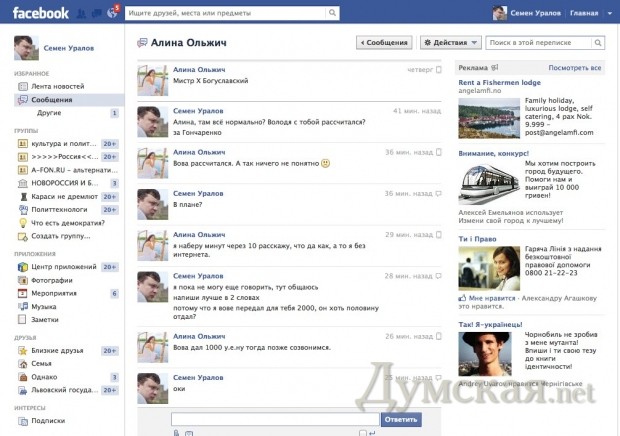Viewport: 620px width, 436px height.
Task: Open Мероприятия calendar icon
Action: tap(23, 293)
